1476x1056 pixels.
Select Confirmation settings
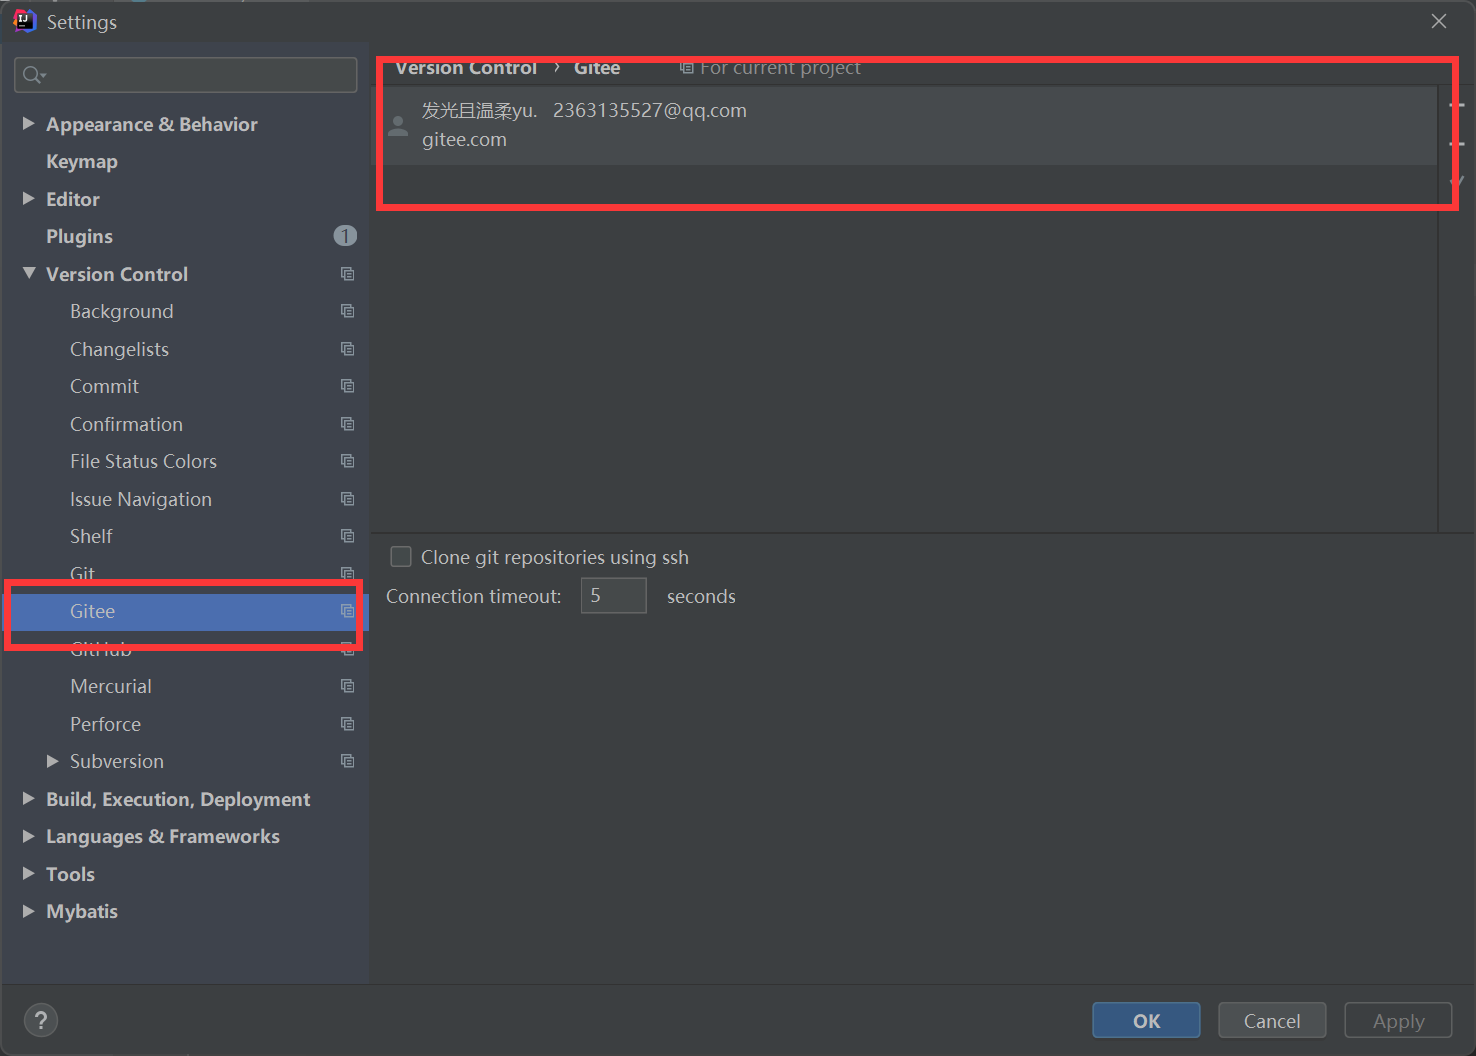pos(126,424)
